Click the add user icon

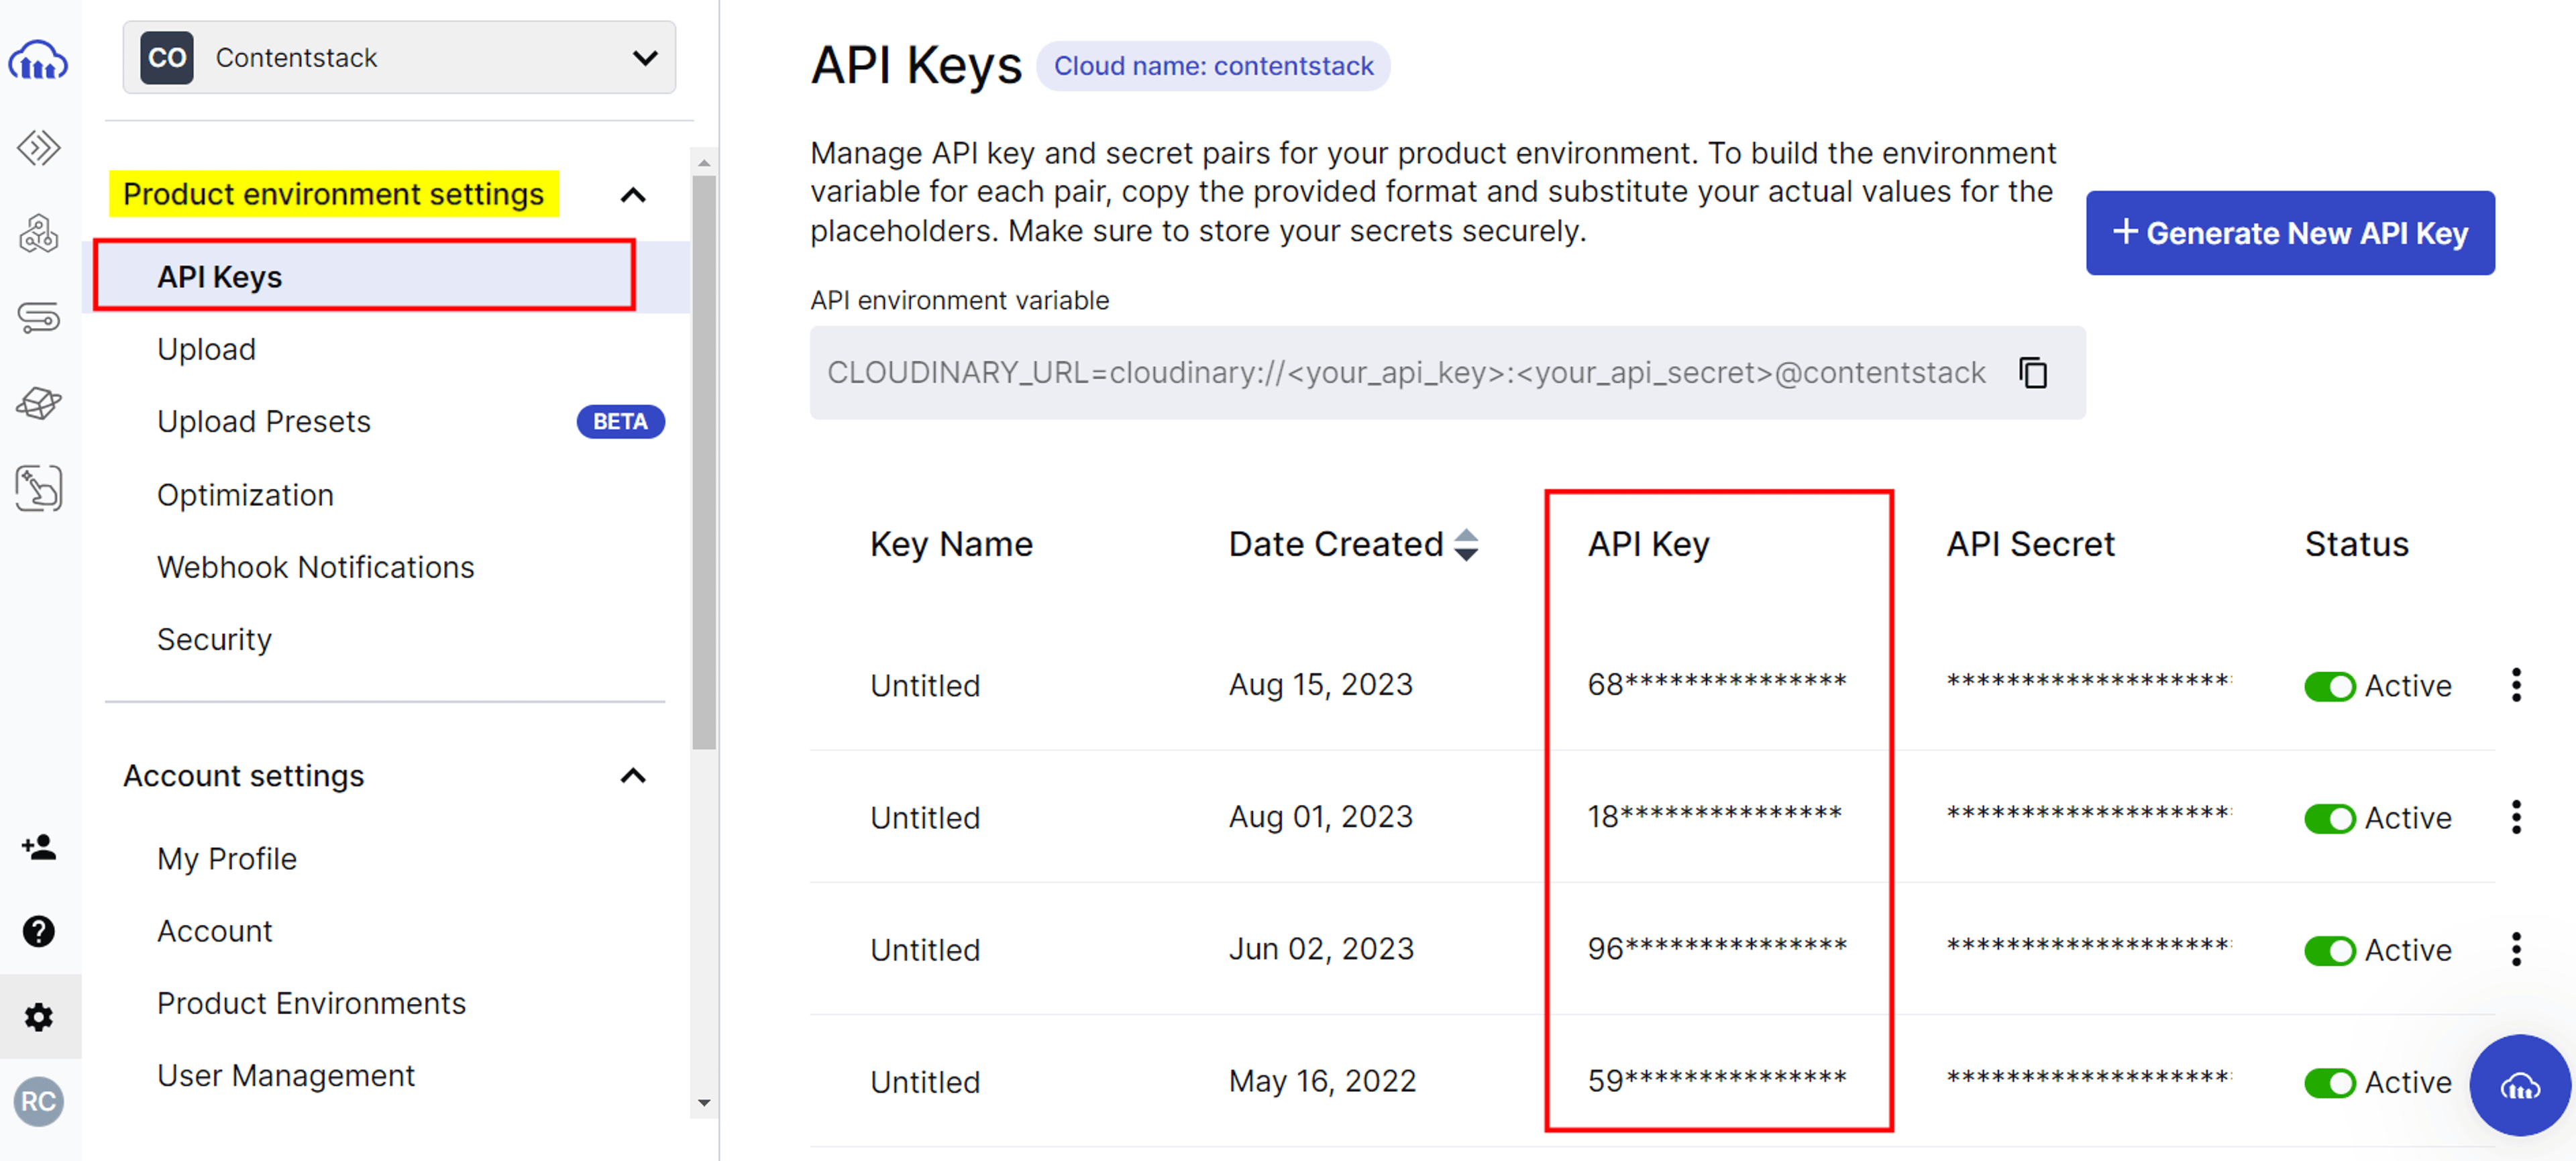coord(38,847)
